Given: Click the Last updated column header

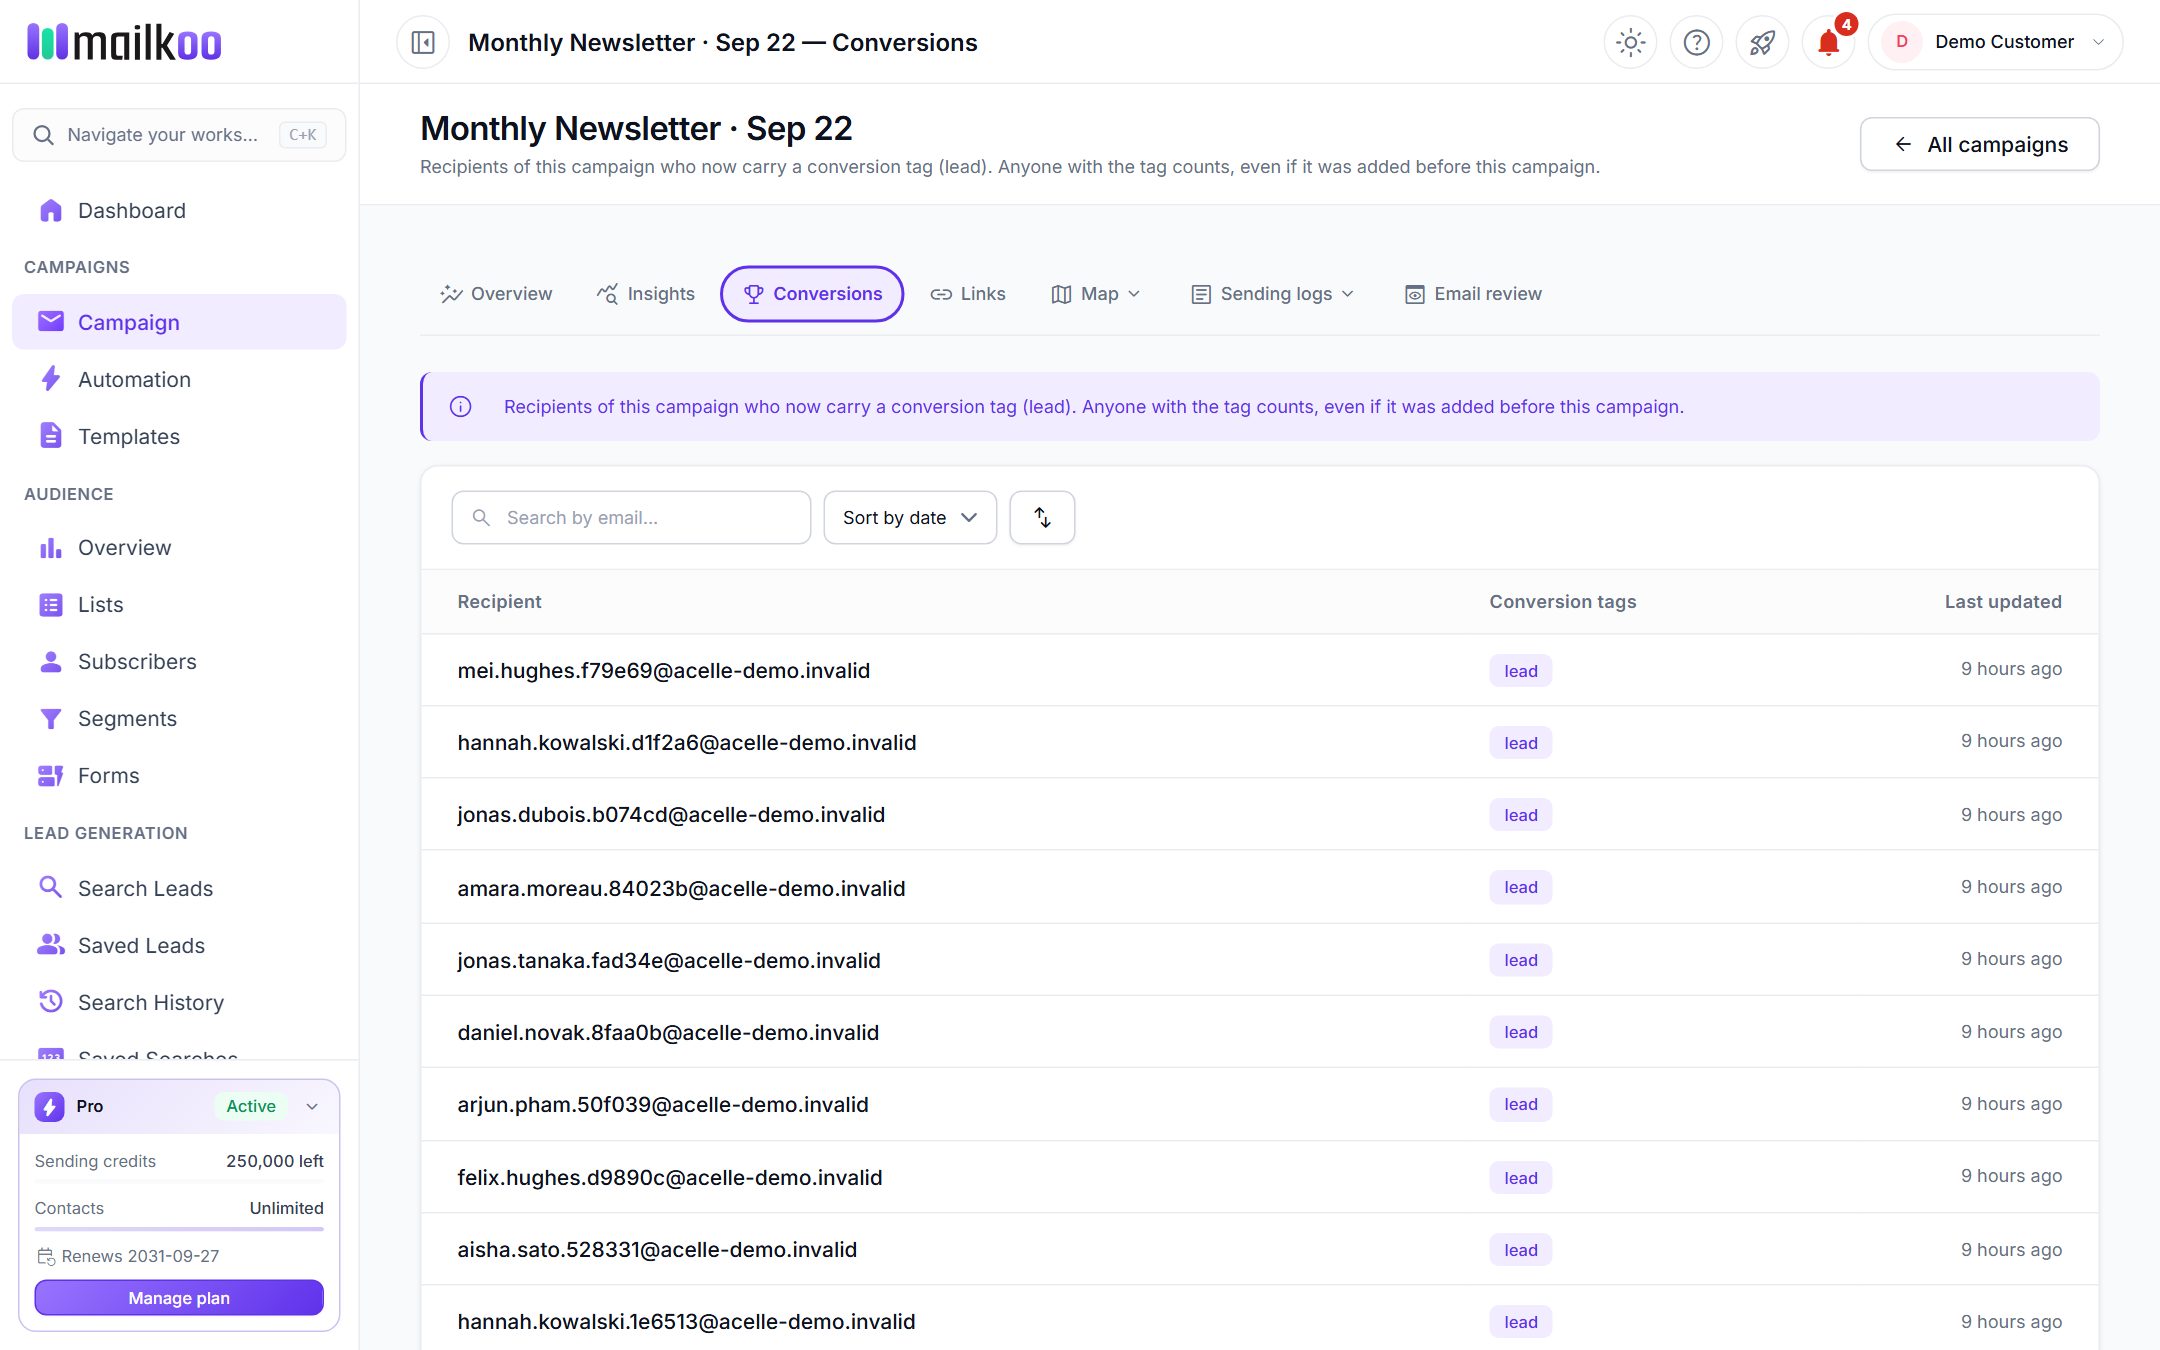Looking at the screenshot, I should pos(2003,601).
